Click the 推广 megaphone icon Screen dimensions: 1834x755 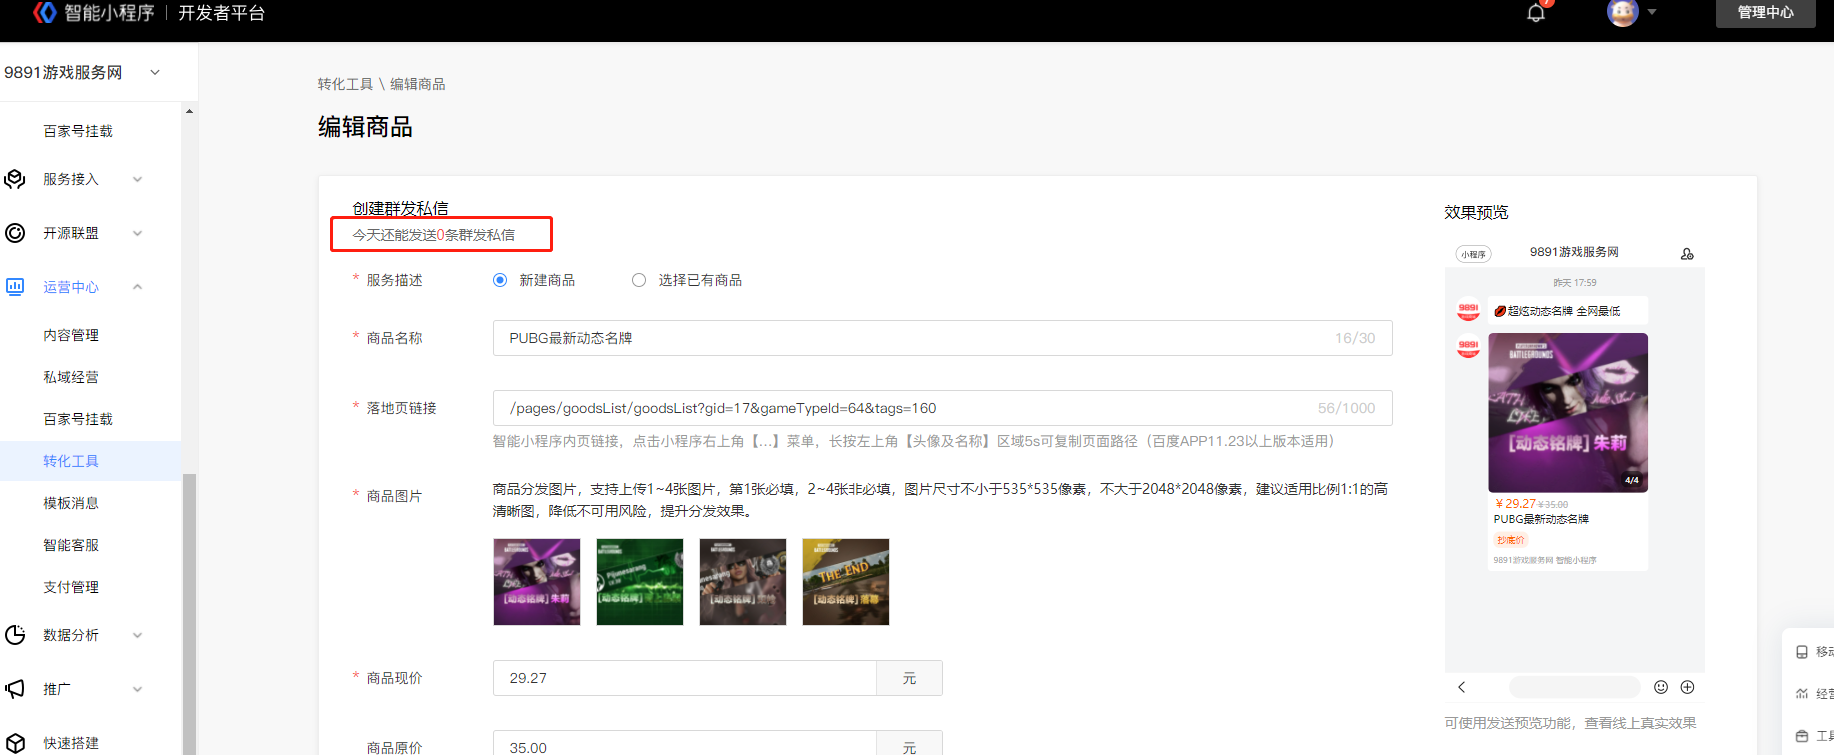(x=15, y=689)
